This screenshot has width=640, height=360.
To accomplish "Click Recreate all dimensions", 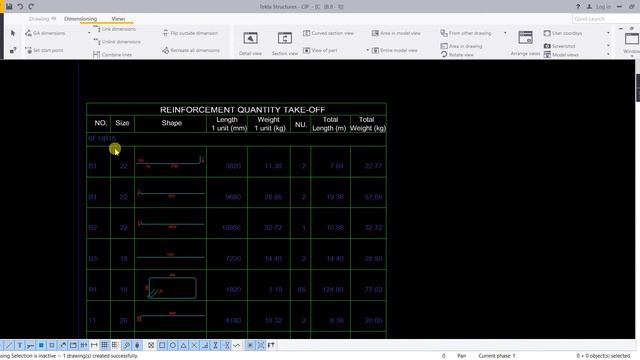I will [191, 50].
